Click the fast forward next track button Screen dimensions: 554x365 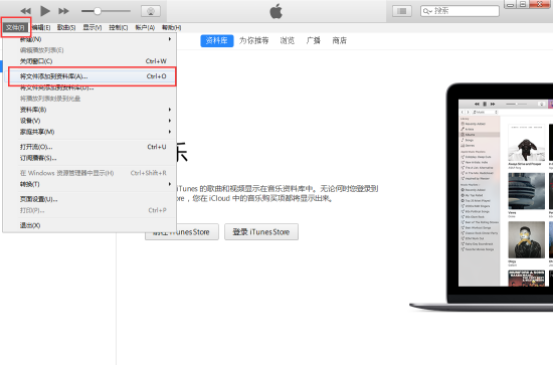64,11
